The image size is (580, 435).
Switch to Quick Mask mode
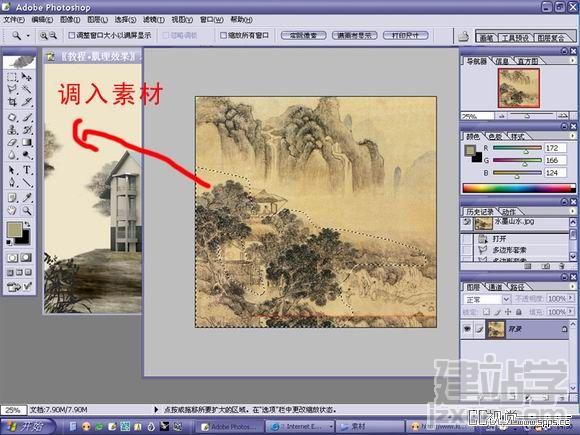[x=26, y=258]
